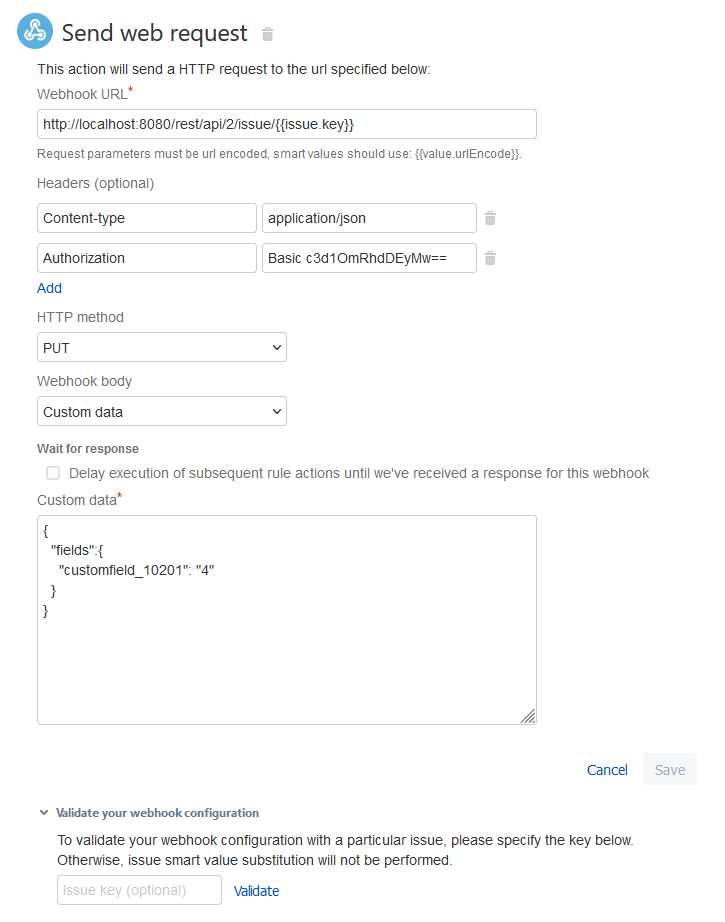Click the Add header link
Screen dimensions: 725x922
coord(49,288)
